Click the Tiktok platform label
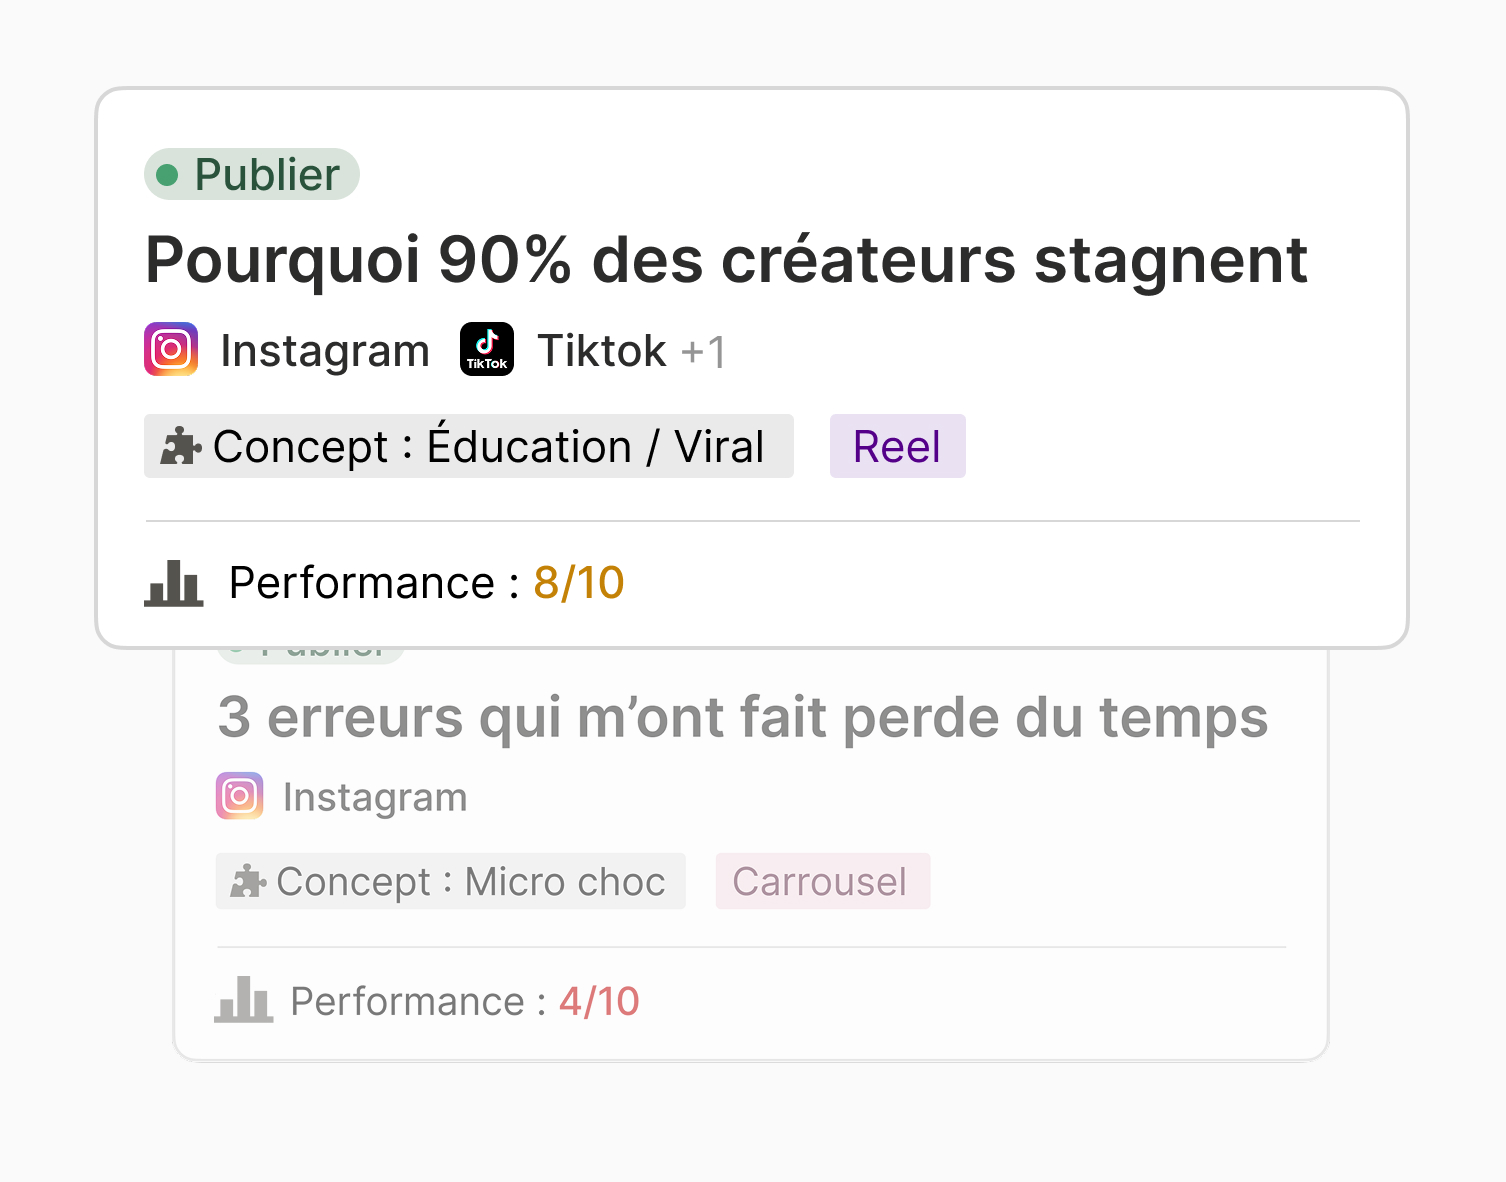The height and width of the screenshot is (1182, 1506). 601,349
